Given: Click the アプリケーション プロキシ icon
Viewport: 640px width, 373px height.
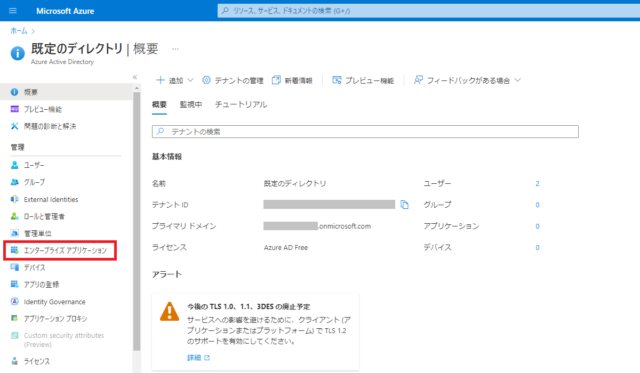Looking at the screenshot, I should [14, 318].
